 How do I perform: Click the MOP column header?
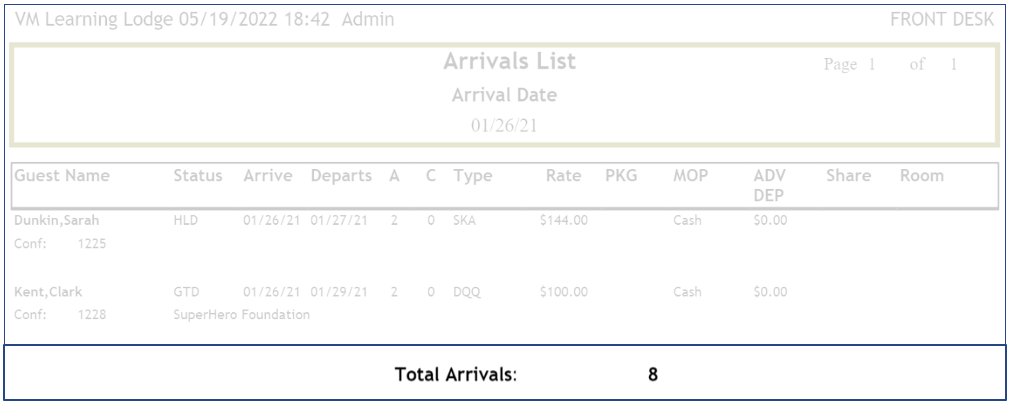point(690,176)
